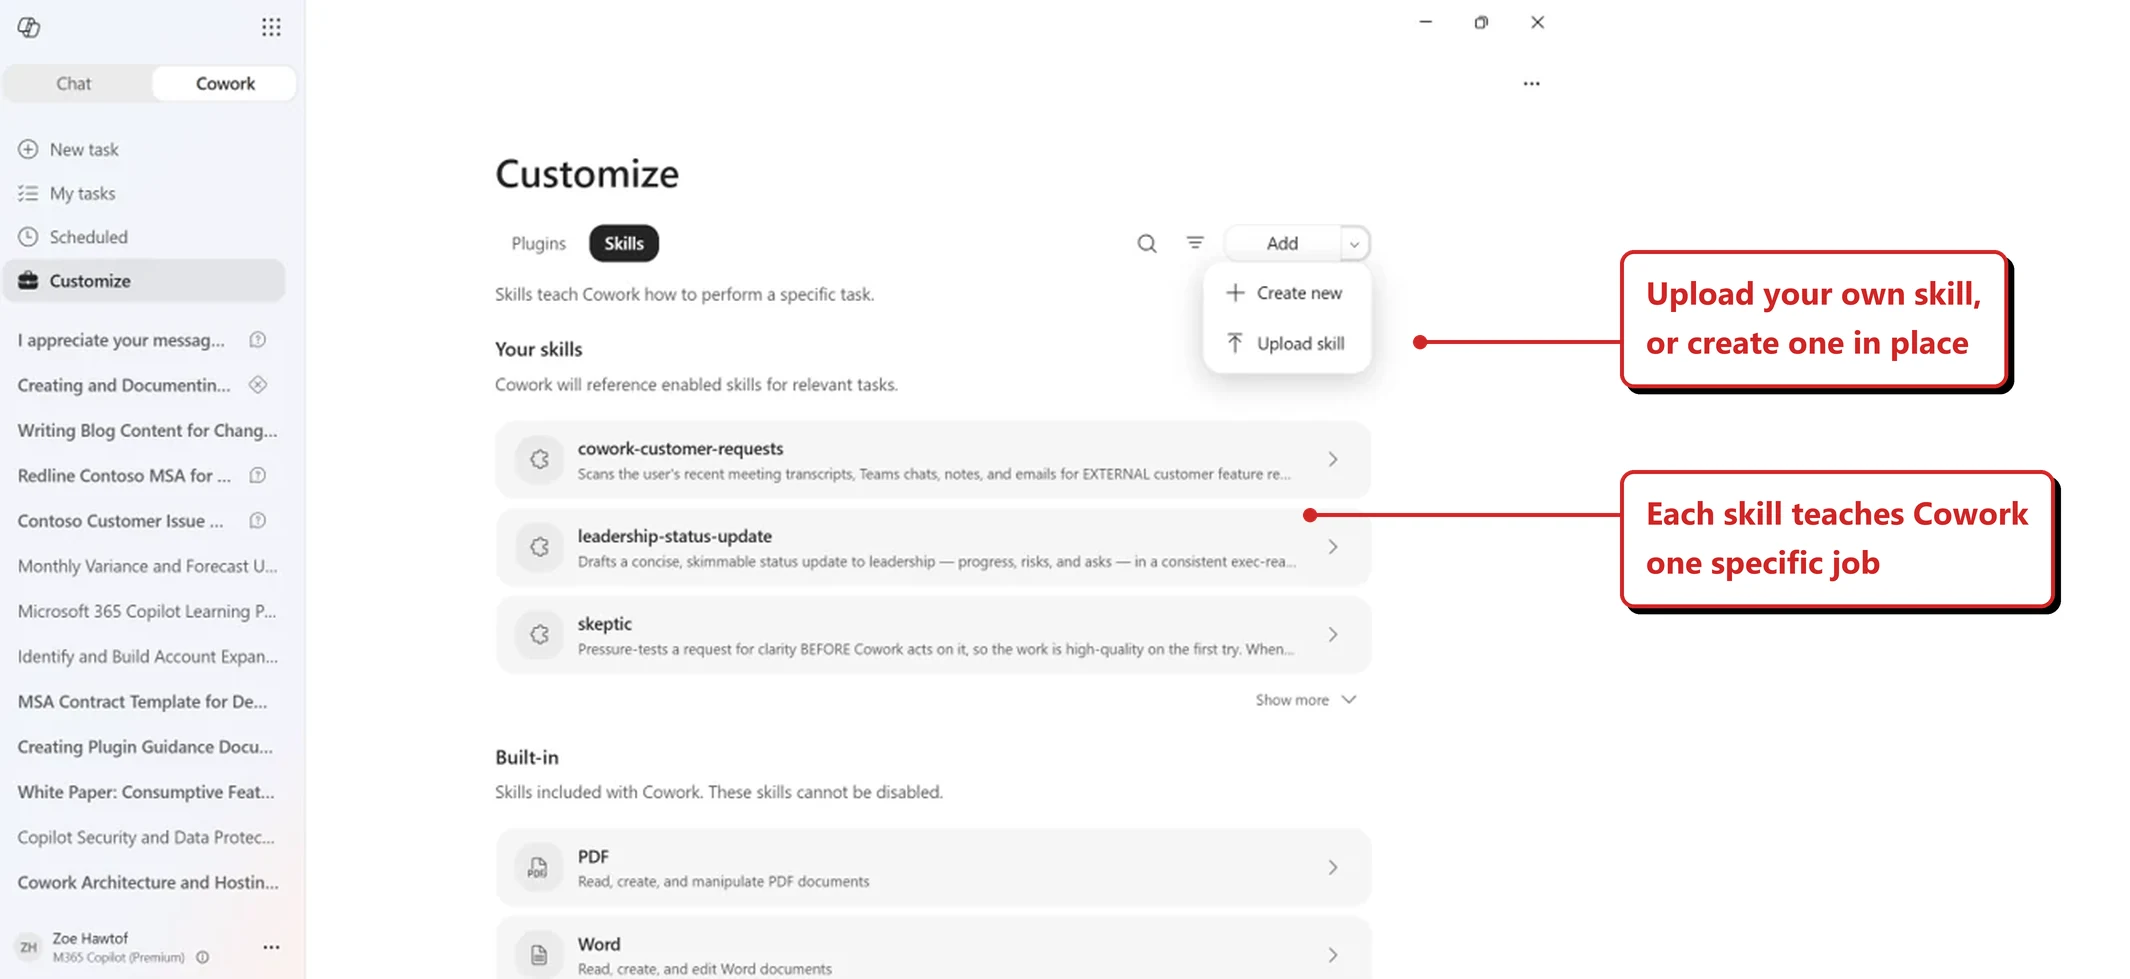Click the ZH profile avatar
Screen dimensions: 2130x979
28,947
